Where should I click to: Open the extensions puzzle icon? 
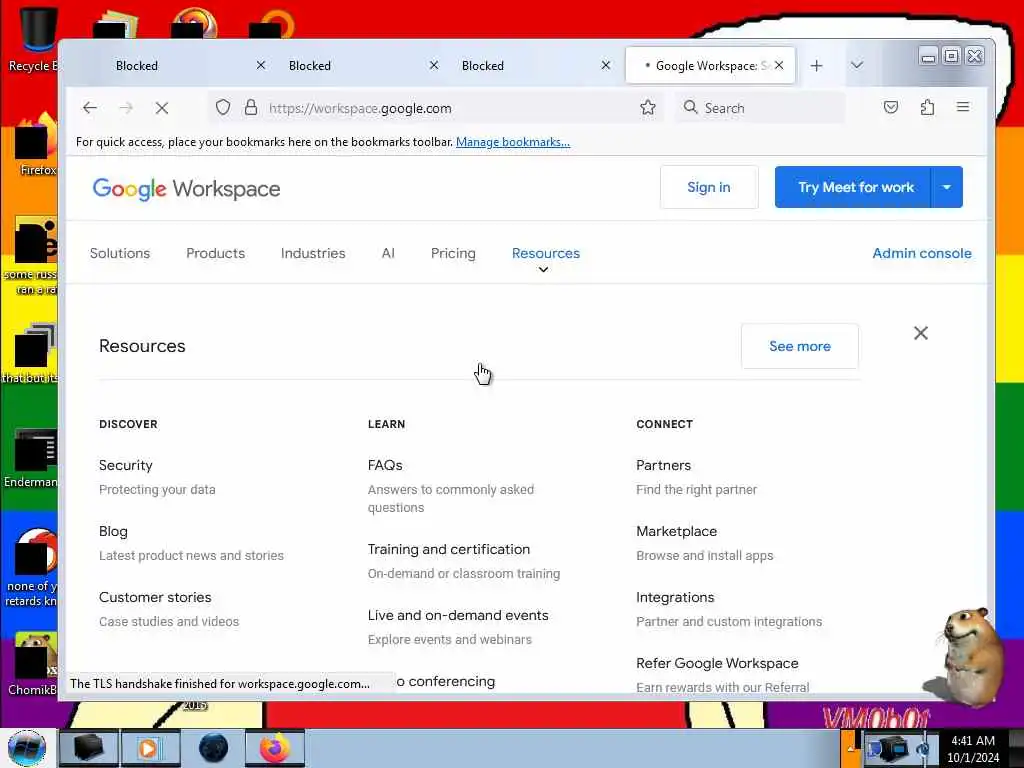927,107
